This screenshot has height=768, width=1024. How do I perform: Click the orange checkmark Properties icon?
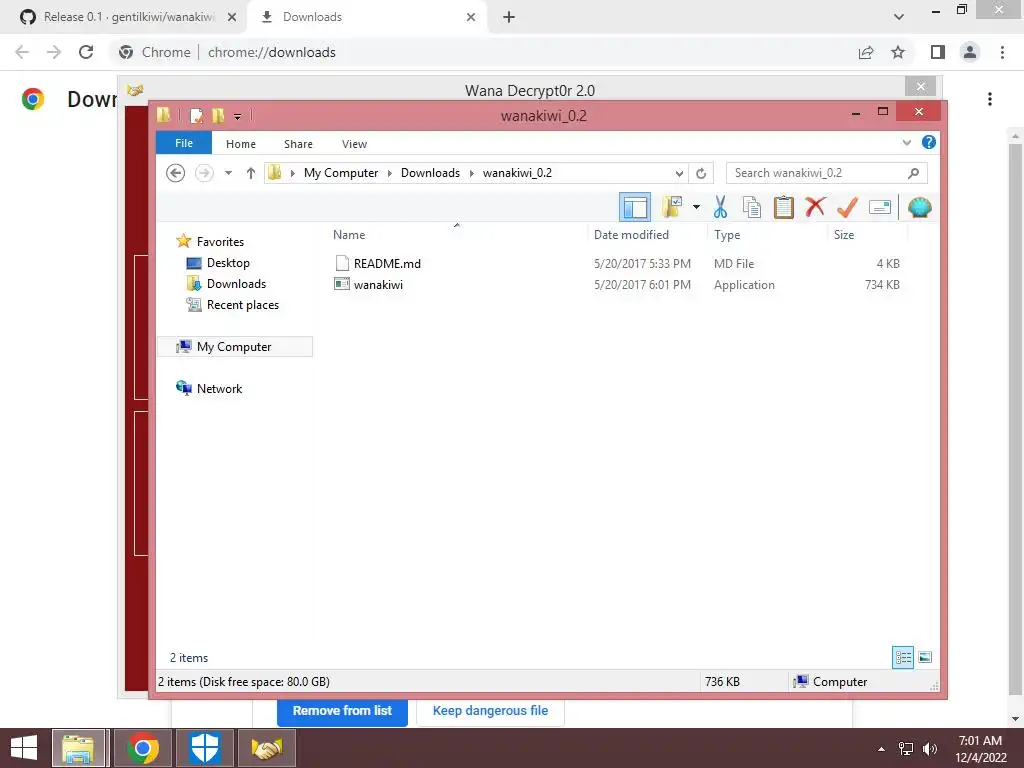pyautogui.click(x=847, y=207)
